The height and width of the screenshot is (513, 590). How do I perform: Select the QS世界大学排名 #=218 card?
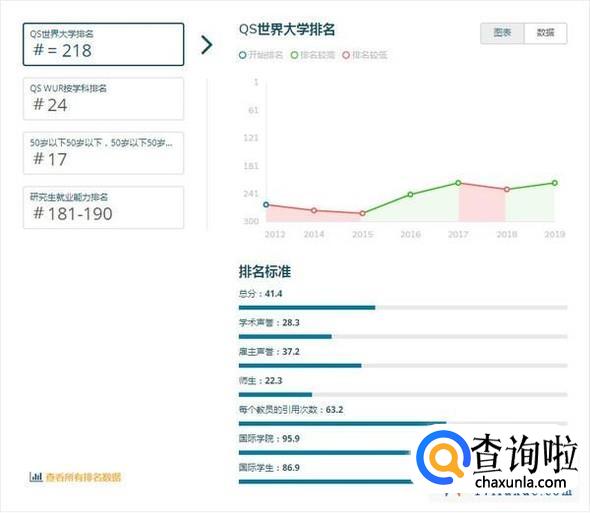pyautogui.click(x=103, y=44)
